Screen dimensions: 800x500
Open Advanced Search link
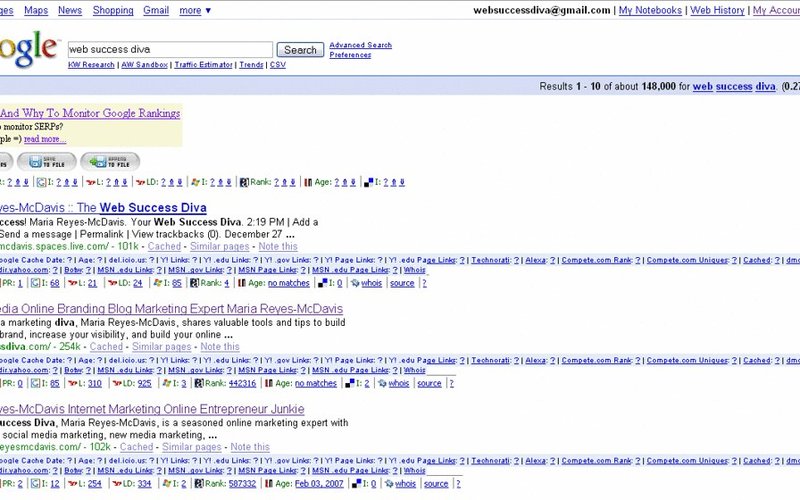[361, 45]
